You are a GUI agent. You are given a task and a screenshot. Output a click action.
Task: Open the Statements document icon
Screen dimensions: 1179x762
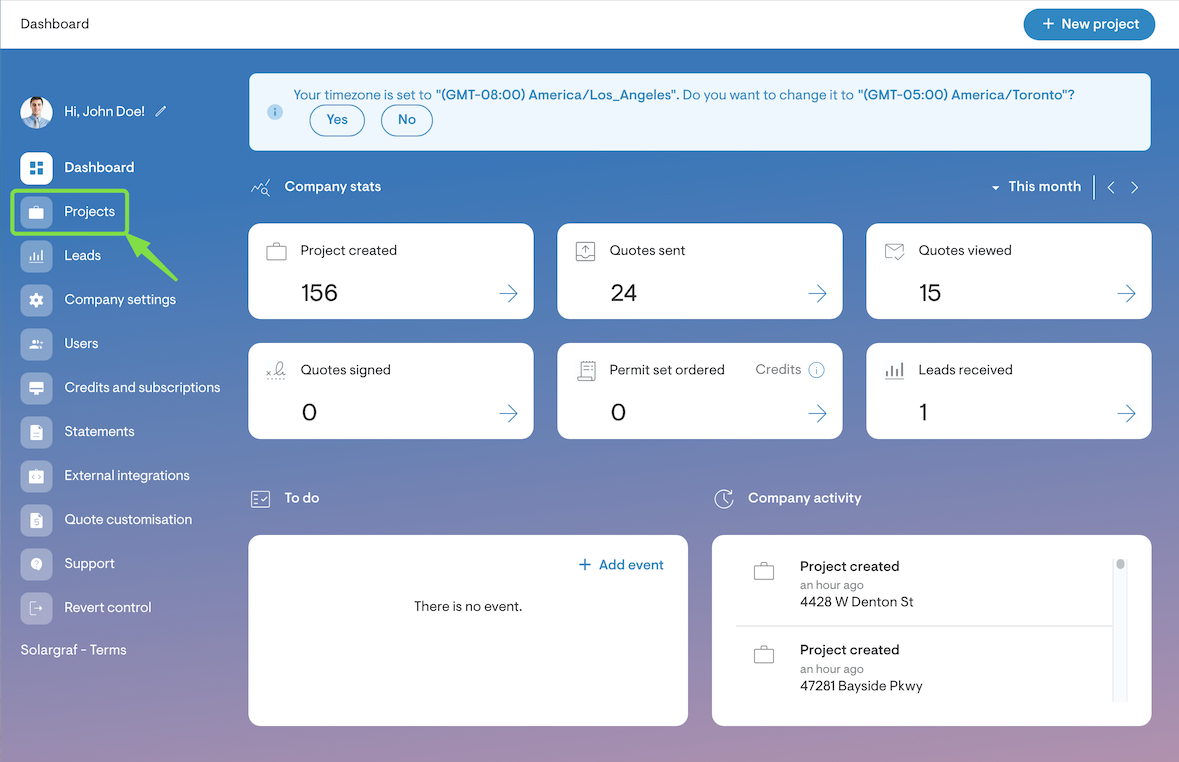34,432
